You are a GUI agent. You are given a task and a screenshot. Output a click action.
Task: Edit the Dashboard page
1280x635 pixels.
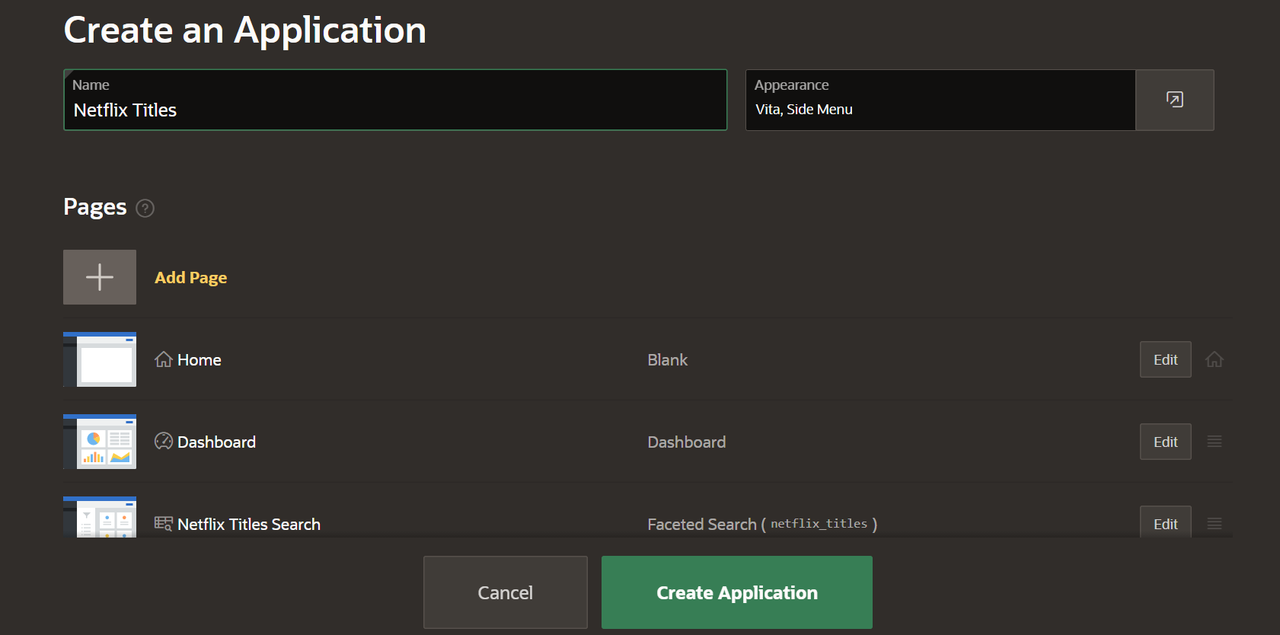[1166, 441]
